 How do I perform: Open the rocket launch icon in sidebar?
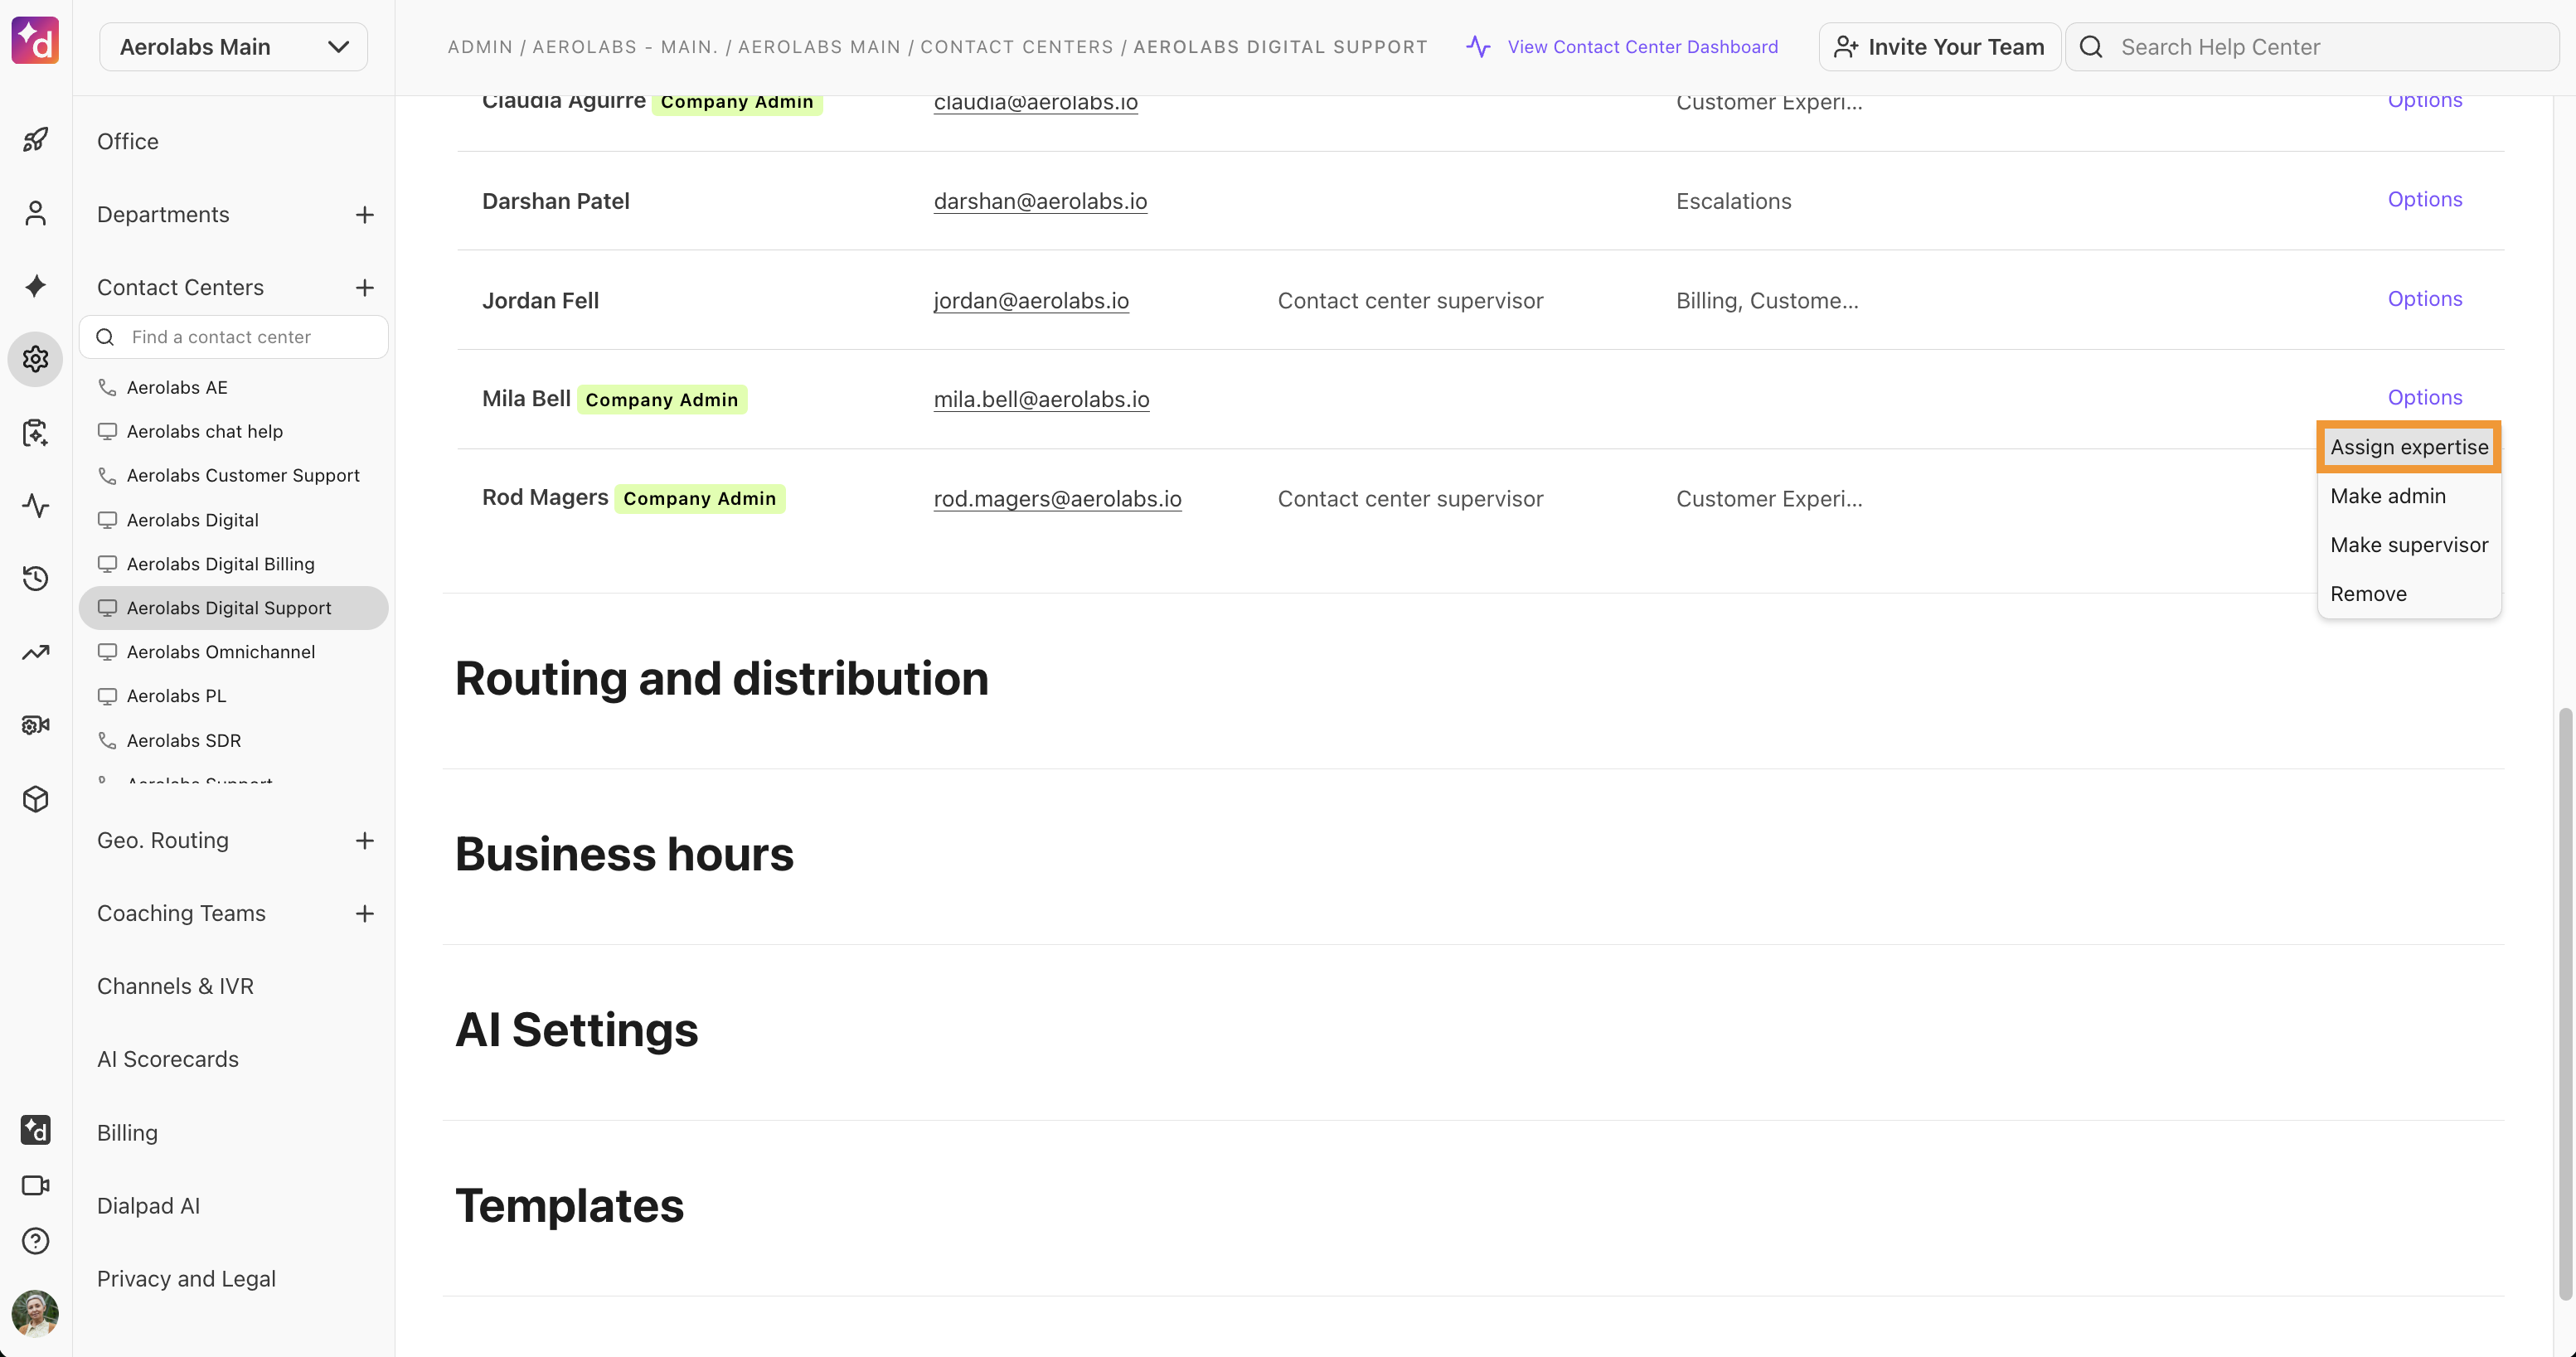35,139
